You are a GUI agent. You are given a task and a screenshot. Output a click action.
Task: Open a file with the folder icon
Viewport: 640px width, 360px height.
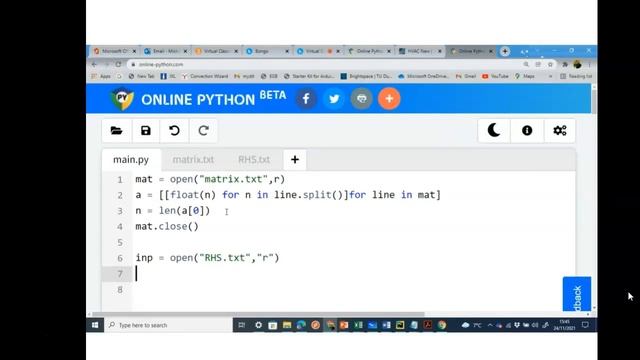[x=117, y=131]
